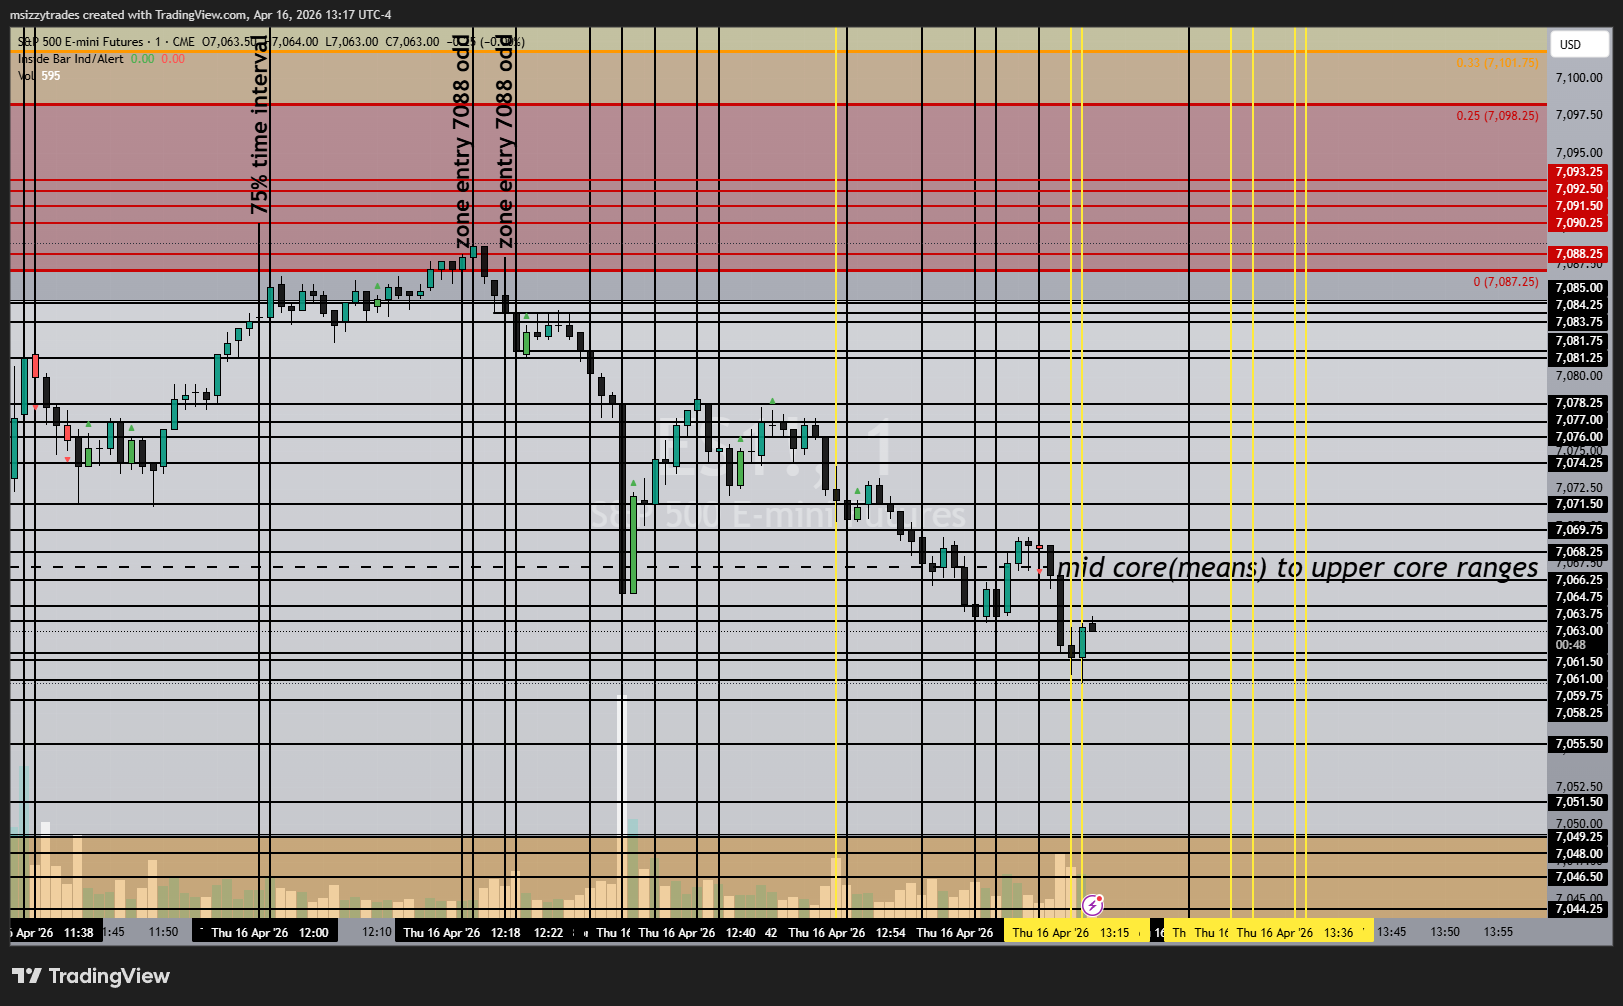The height and width of the screenshot is (1006, 1623).
Task: Select the 7,063.00 current price label
Action: [1579, 631]
